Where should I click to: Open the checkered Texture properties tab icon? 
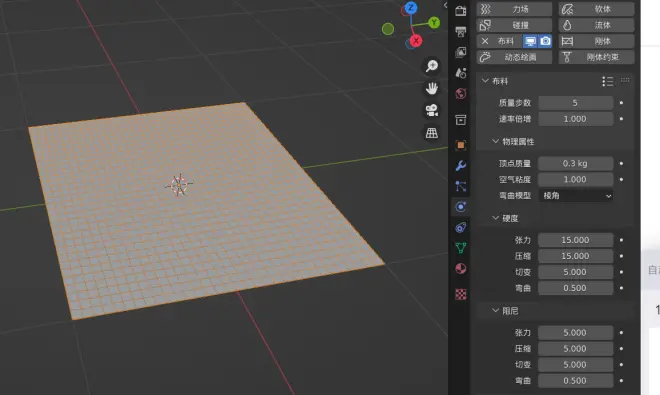tap(460, 294)
